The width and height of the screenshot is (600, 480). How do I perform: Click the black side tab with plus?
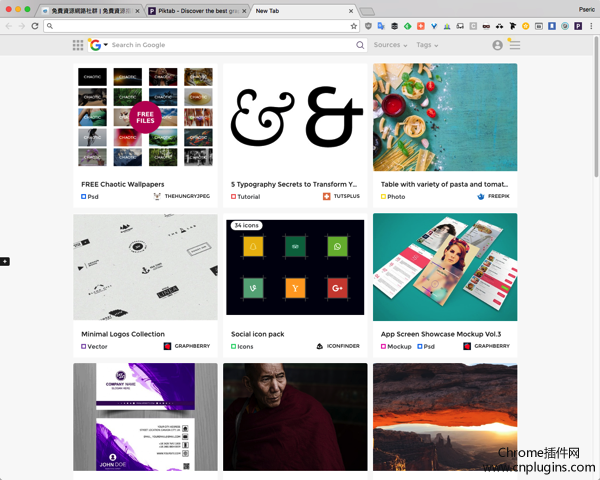5,261
